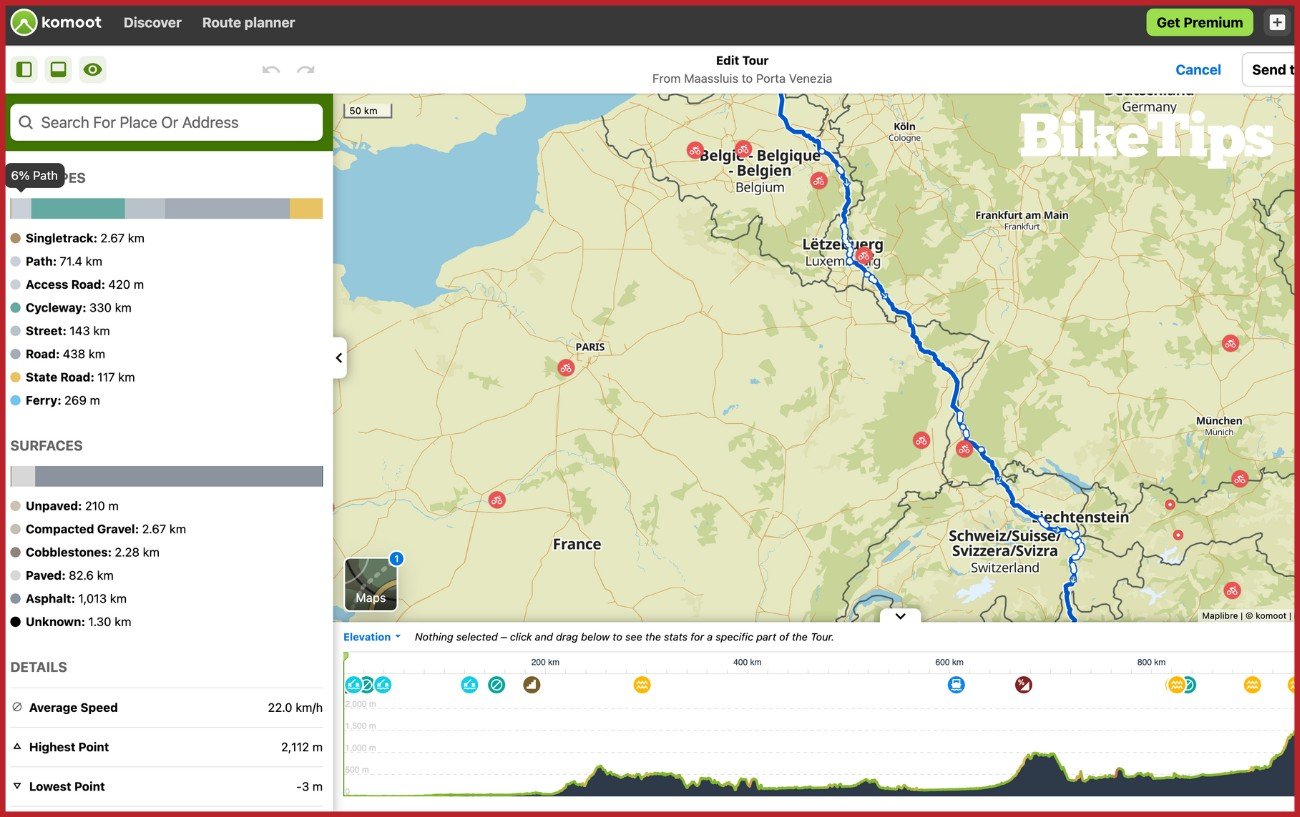Click the plus icon beside Get Premium
The image size is (1300, 817).
pos(1277,22)
